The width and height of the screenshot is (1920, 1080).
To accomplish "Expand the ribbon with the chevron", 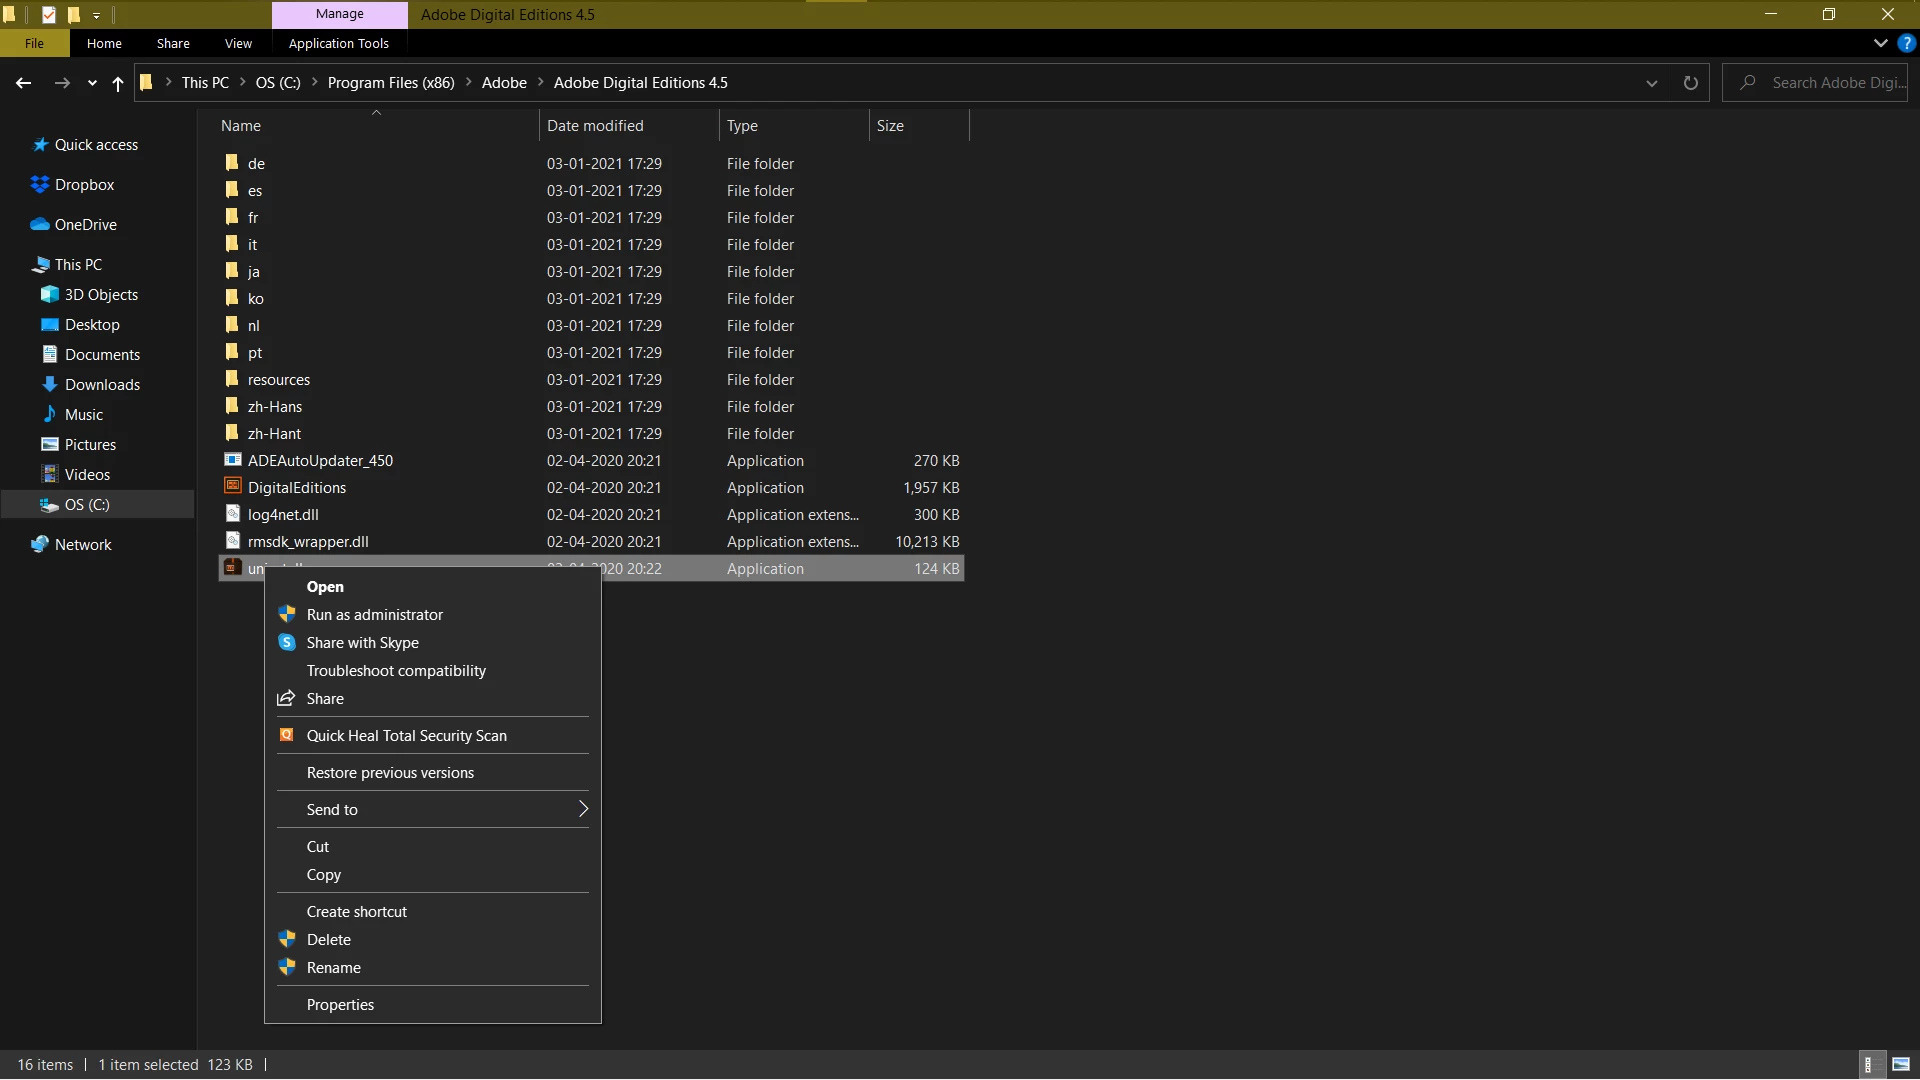I will coord(1880,44).
